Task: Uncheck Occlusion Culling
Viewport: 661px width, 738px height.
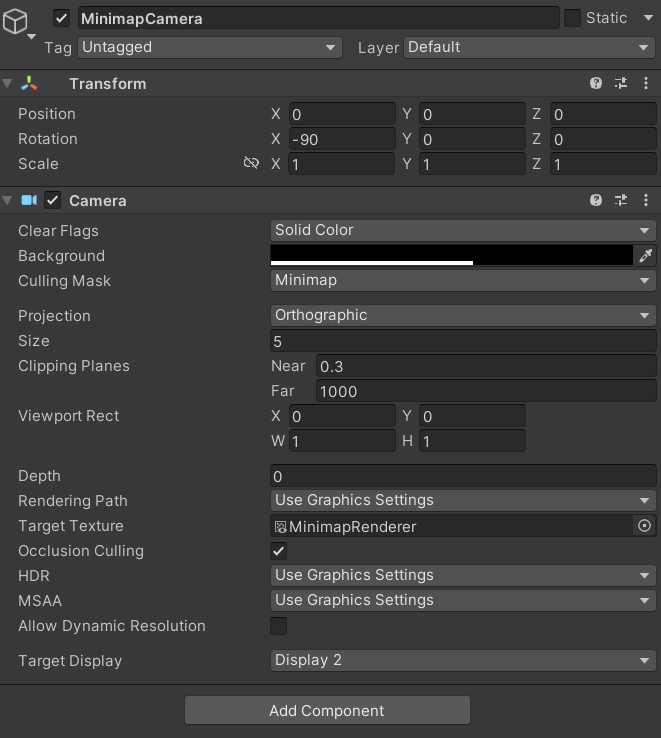Action: (x=278, y=551)
